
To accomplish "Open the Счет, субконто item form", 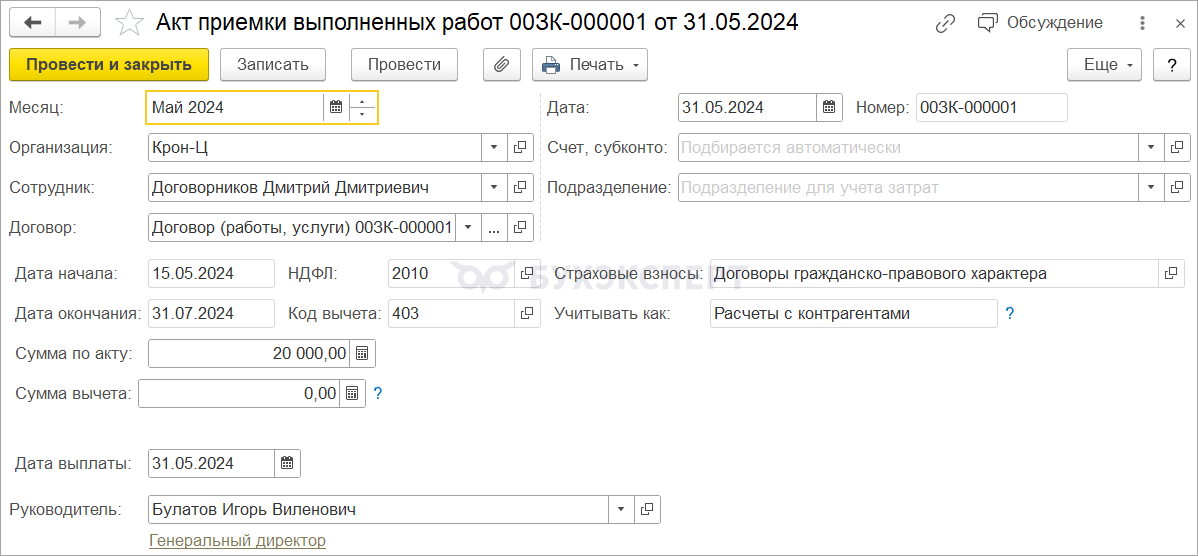I will pyautogui.click(x=1177, y=147).
